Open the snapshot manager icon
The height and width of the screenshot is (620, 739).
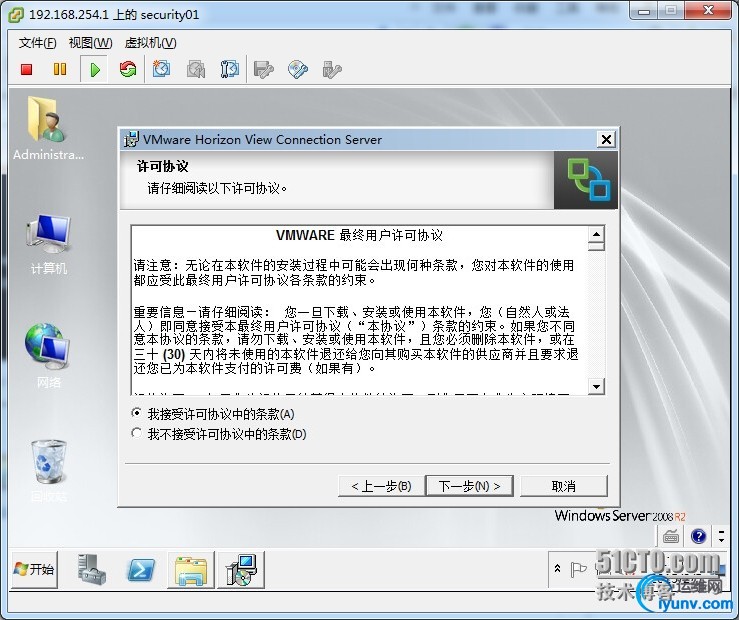coord(230,69)
